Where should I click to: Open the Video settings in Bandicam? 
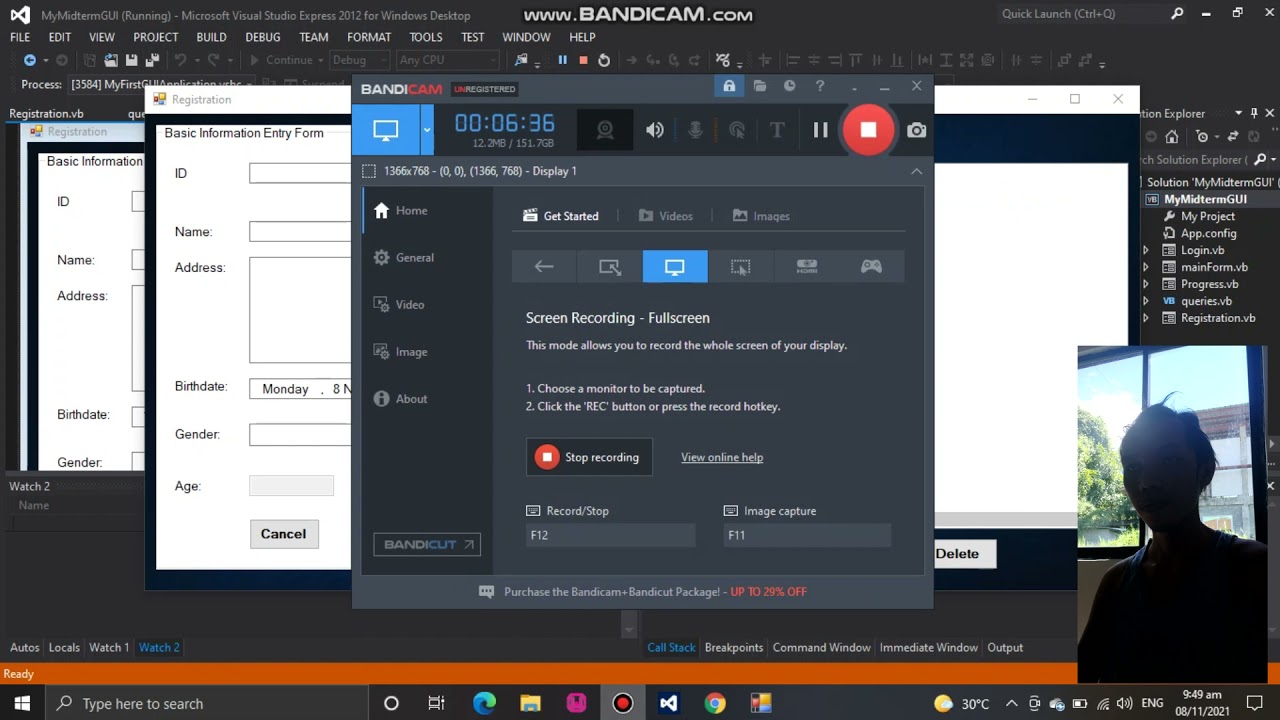coord(398,304)
